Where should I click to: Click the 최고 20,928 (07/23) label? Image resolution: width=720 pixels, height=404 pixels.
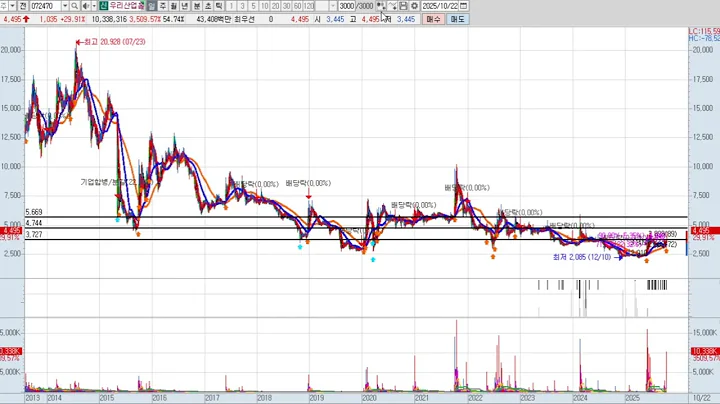[114, 42]
